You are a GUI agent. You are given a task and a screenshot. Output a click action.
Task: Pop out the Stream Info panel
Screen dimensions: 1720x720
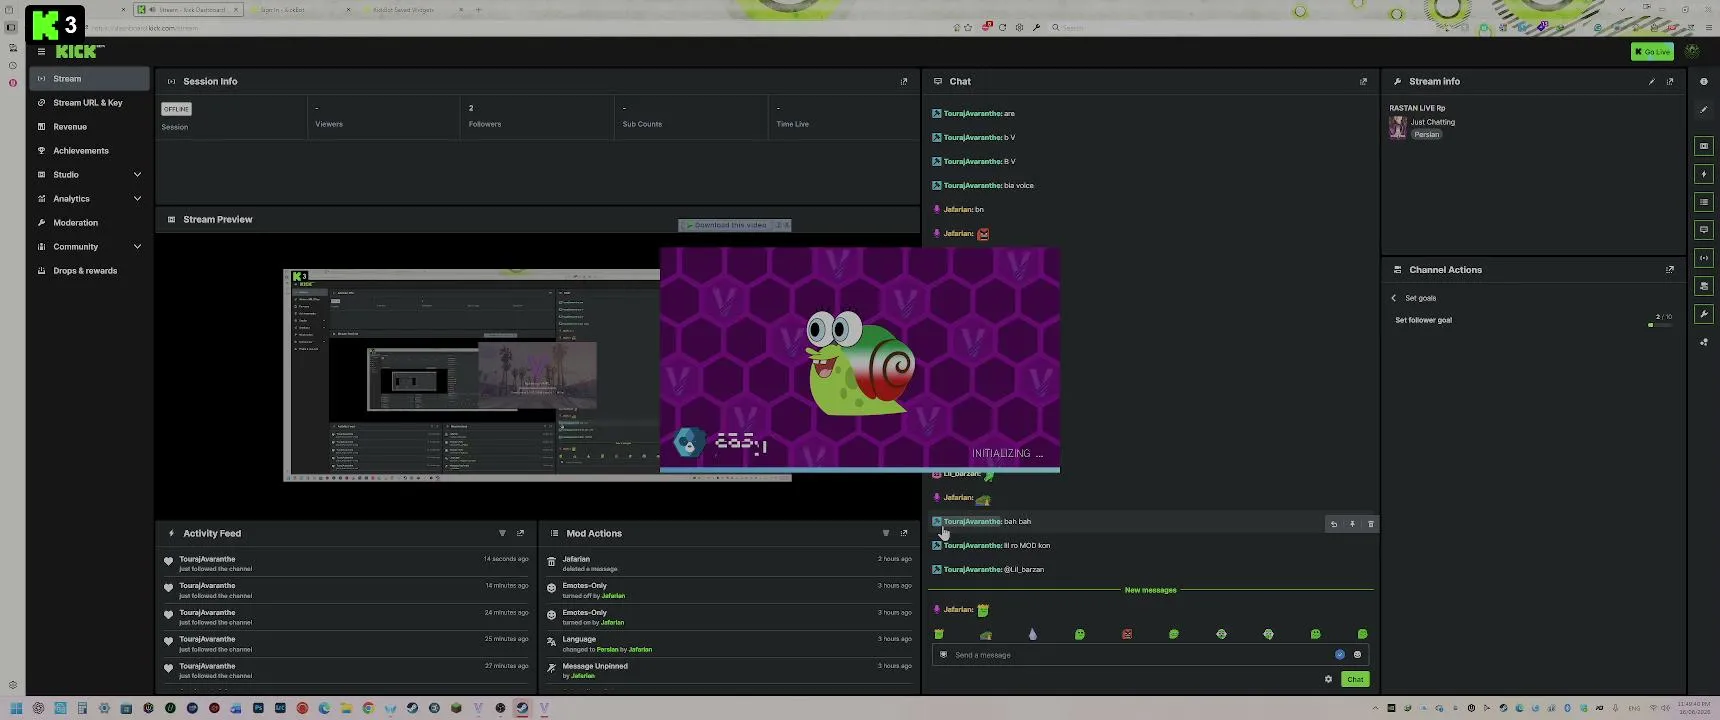tap(1669, 82)
